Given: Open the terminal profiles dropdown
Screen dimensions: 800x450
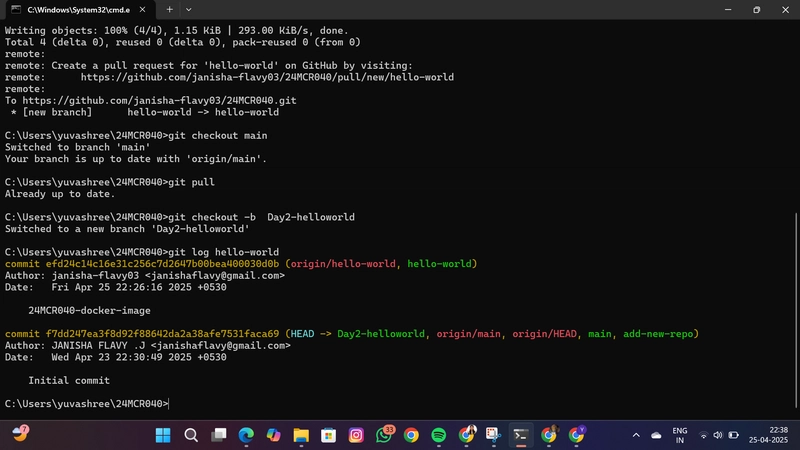Looking at the screenshot, I should pyautogui.click(x=189, y=10).
